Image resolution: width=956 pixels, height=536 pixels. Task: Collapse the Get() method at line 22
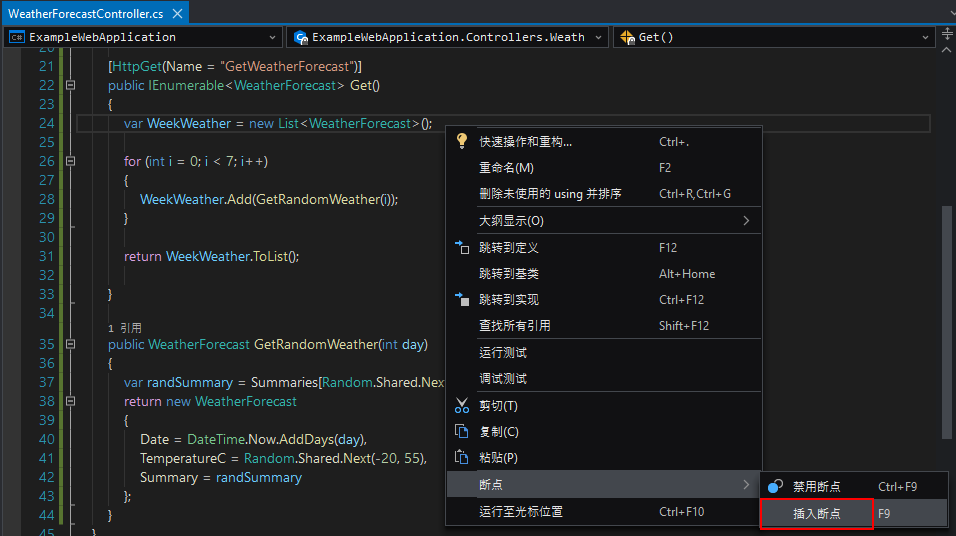click(71, 85)
